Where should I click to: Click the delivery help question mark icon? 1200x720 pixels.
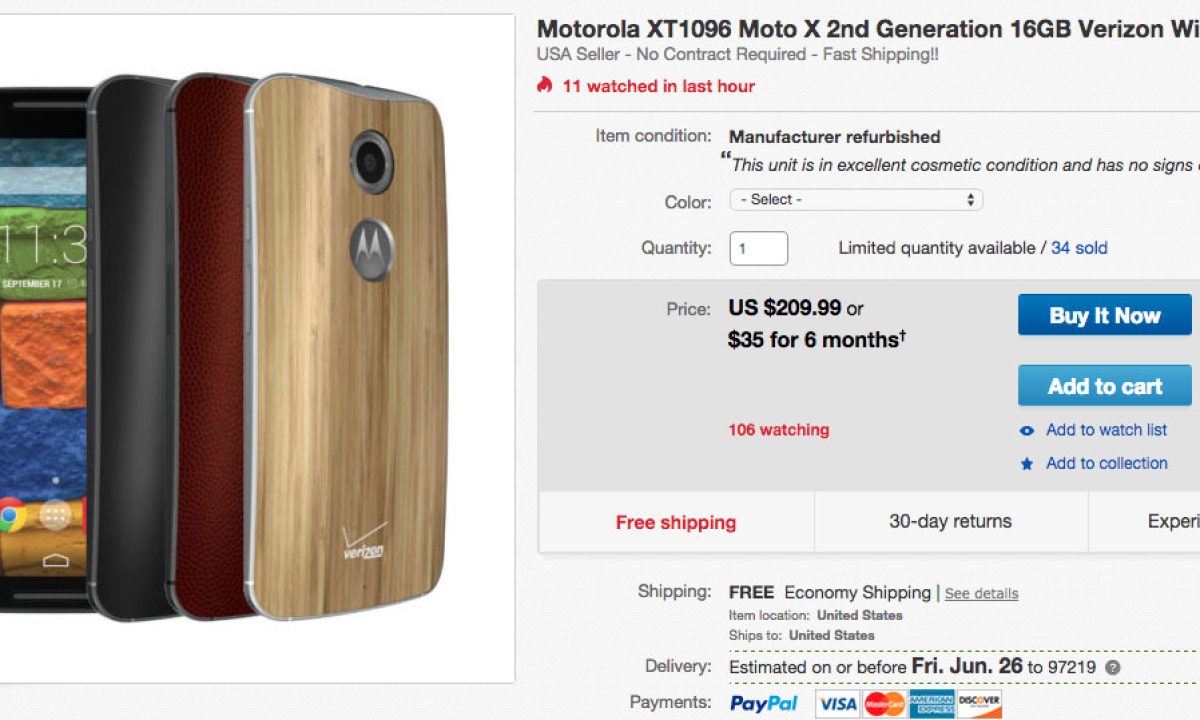point(1113,667)
